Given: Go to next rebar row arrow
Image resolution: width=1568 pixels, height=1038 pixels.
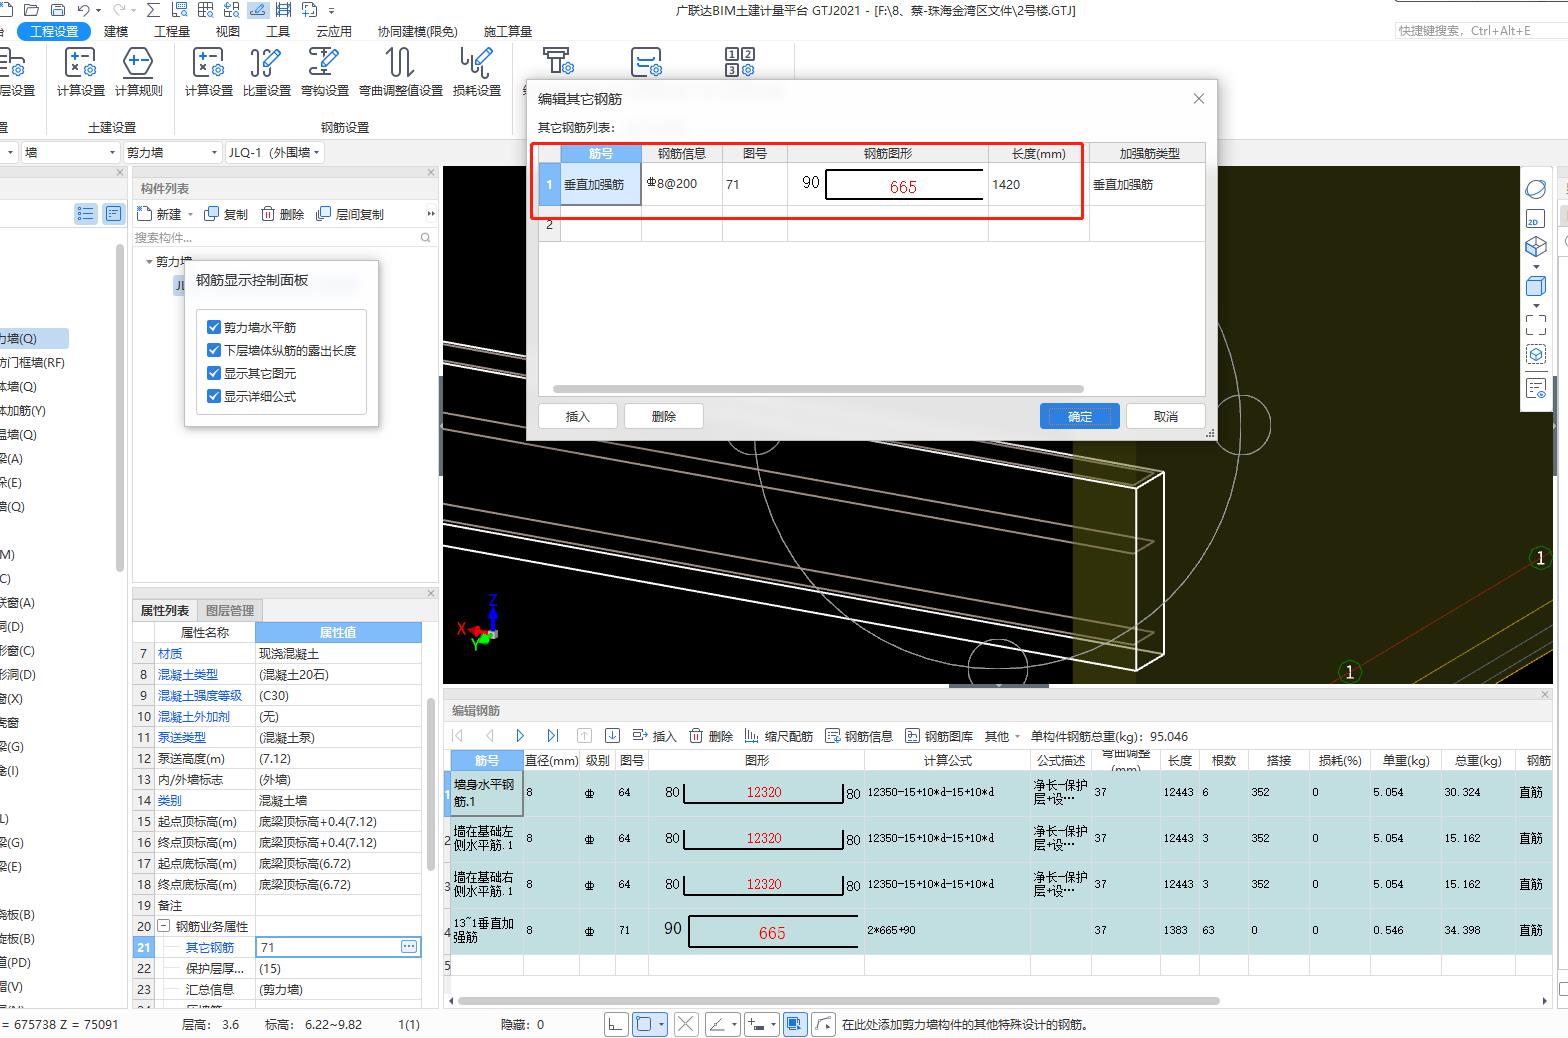Looking at the screenshot, I should (x=520, y=736).
